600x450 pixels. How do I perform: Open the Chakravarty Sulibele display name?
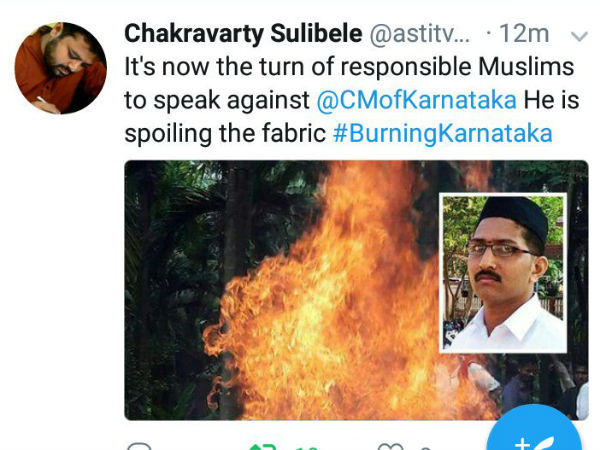point(243,34)
